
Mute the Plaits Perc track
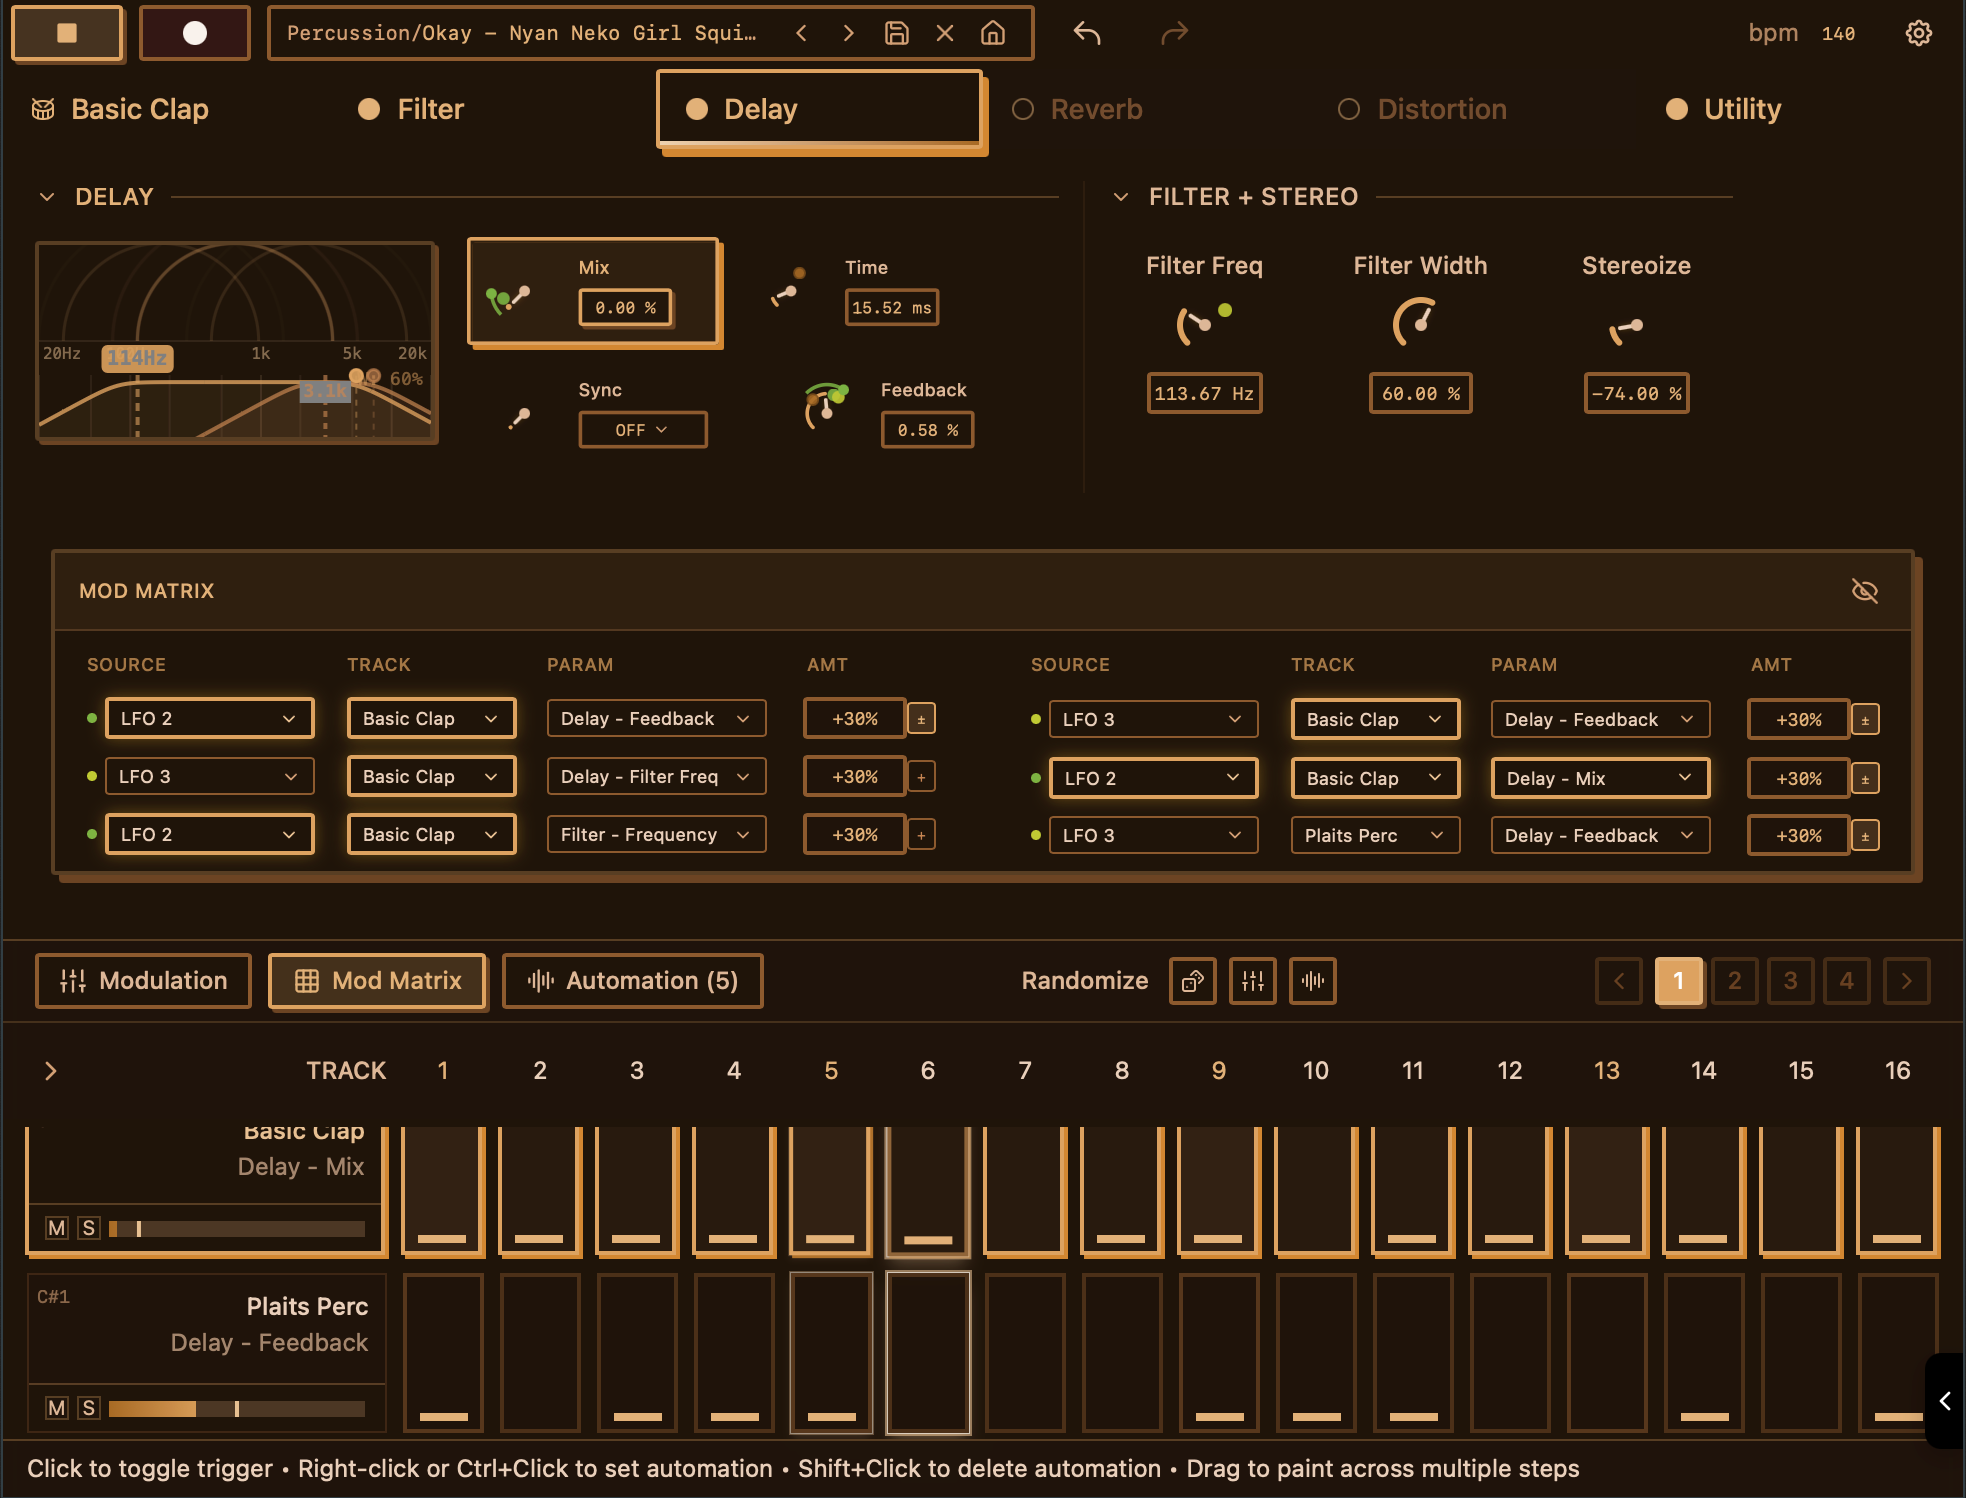57,1408
